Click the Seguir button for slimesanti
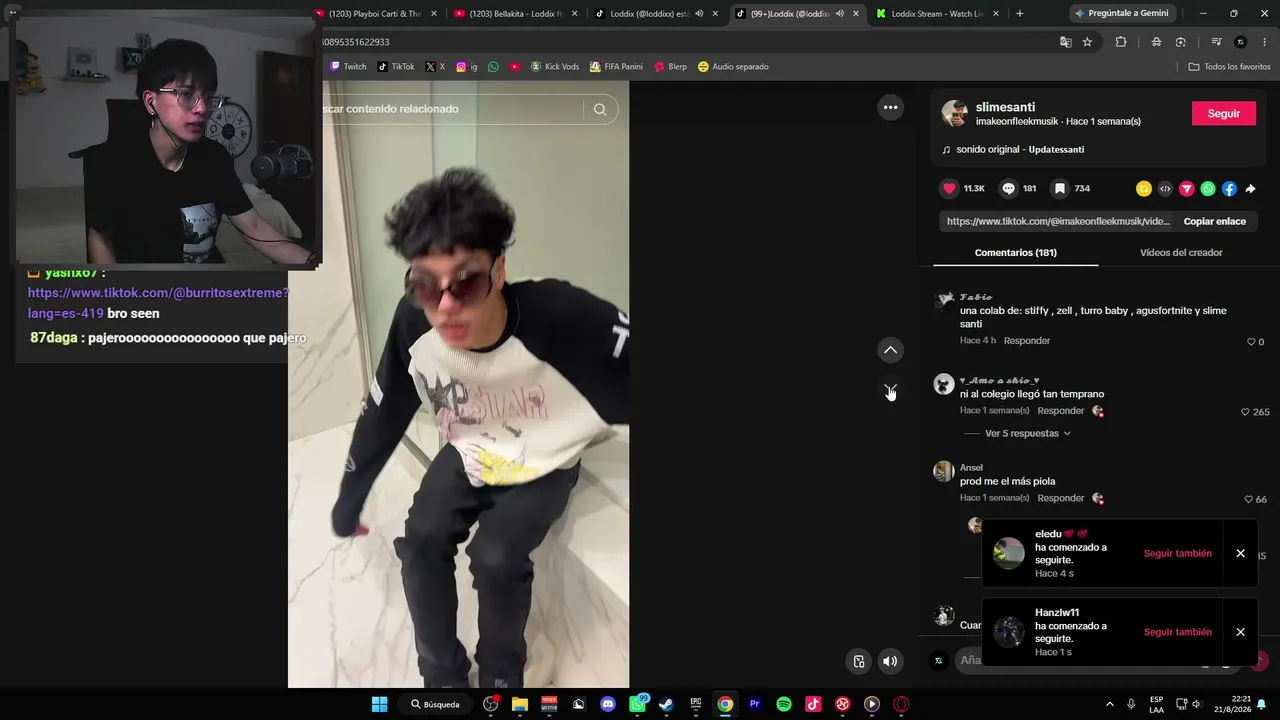Screen dimensions: 1280x720 coord(1223,113)
